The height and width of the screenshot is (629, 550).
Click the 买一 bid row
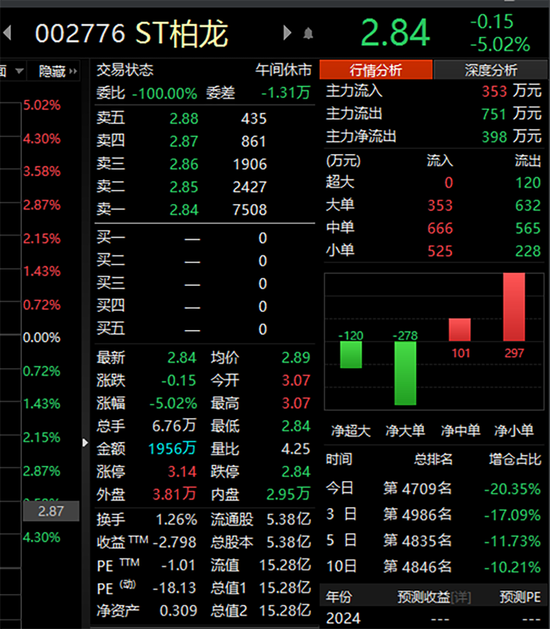tap(205, 238)
